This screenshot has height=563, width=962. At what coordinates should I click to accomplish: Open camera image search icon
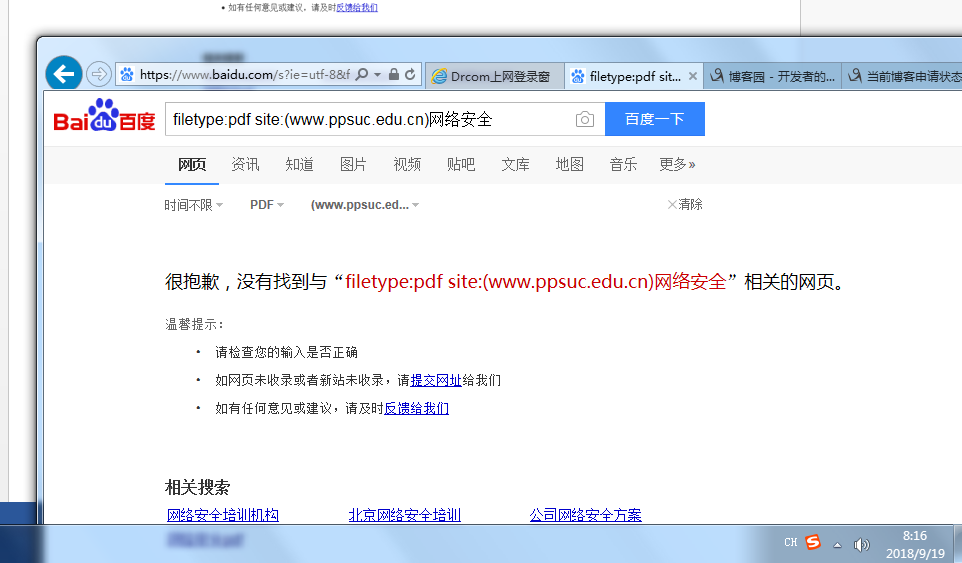585,119
